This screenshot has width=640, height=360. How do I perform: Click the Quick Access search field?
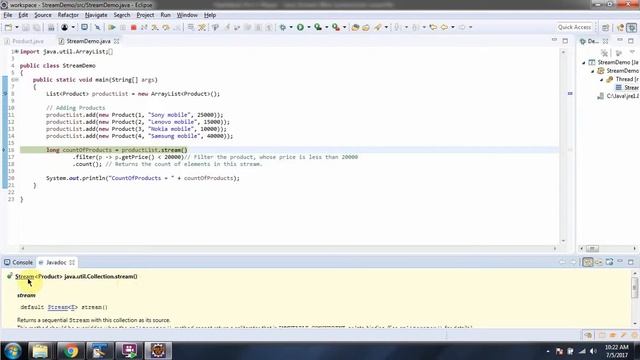tap(574, 27)
